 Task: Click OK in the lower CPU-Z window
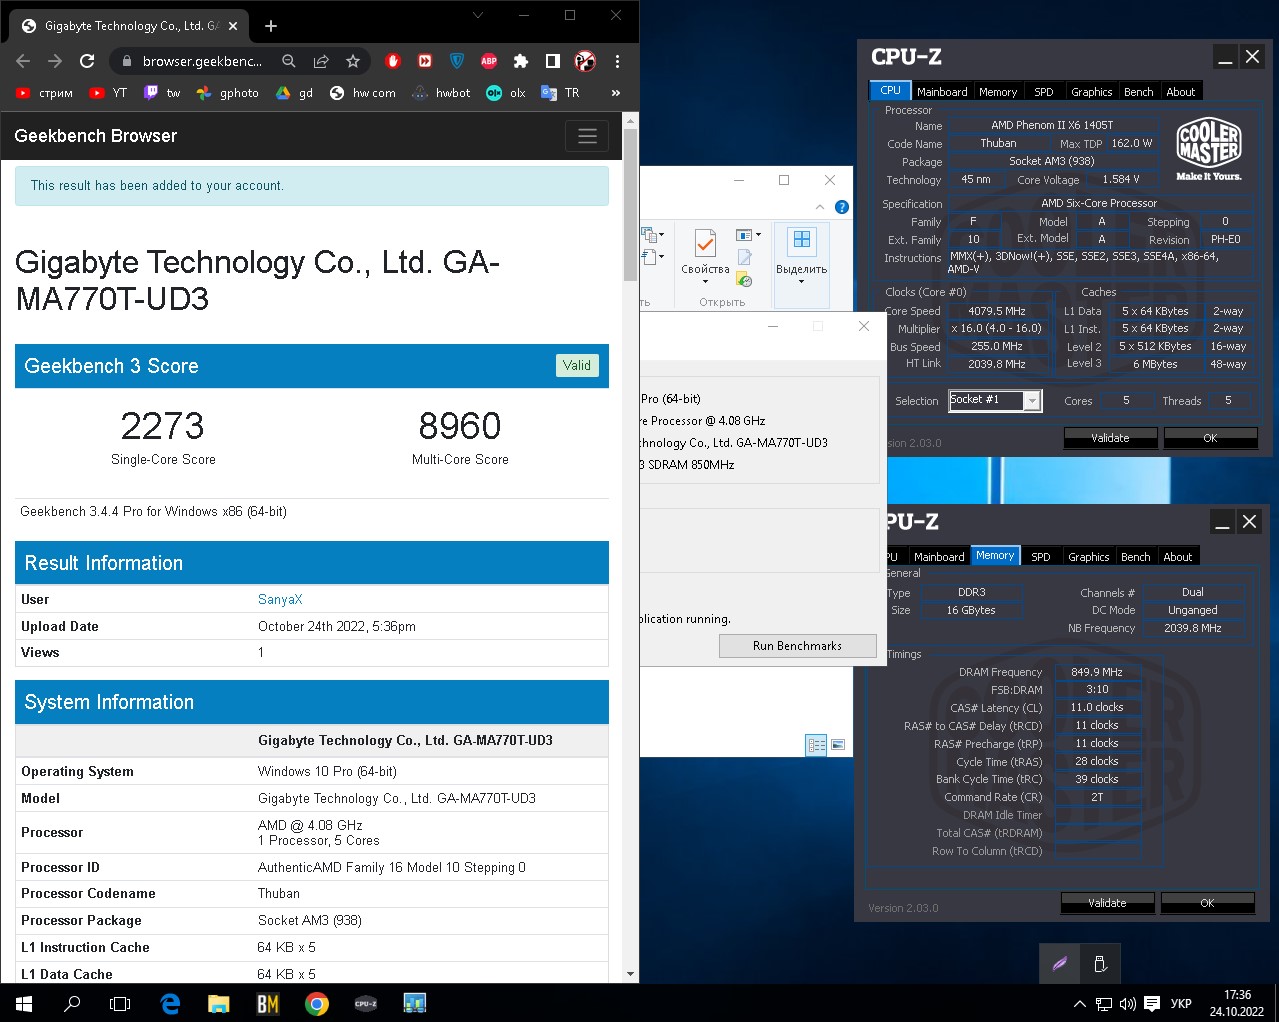(x=1207, y=903)
